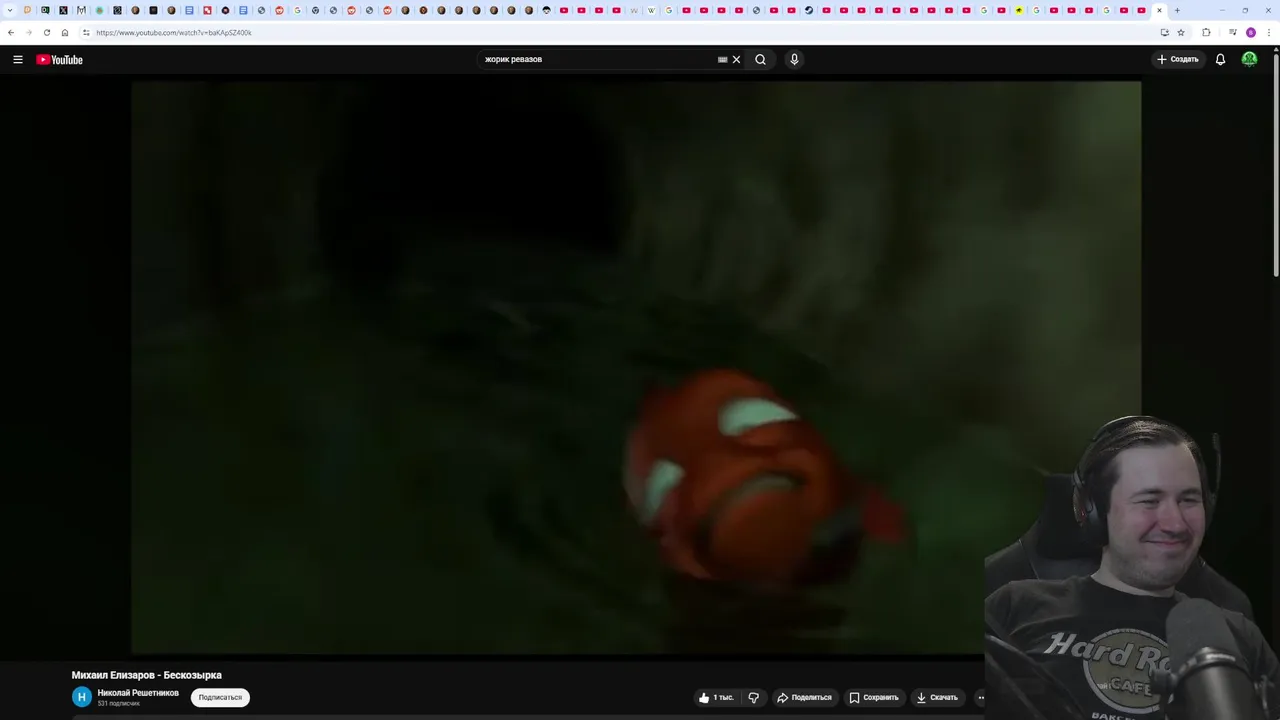This screenshot has height=720, width=1280.
Task: Close the active YouTube tab
Action: 1159,10
